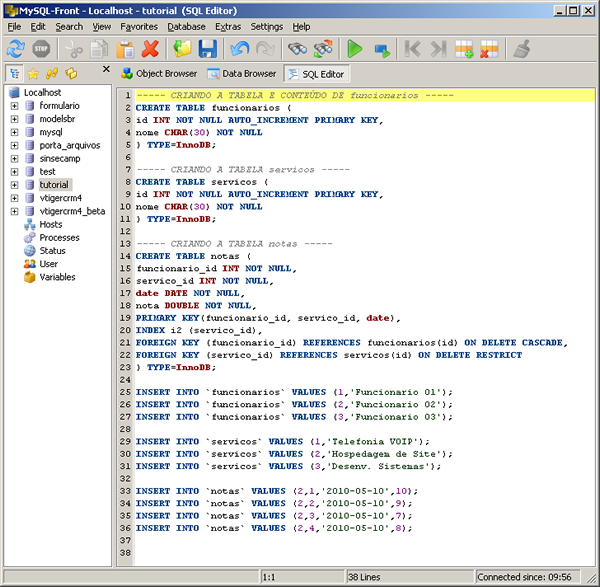Click the 1:1 cursor position indicator
Image resolution: width=600 pixels, height=587 pixels.
coord(269,577)
